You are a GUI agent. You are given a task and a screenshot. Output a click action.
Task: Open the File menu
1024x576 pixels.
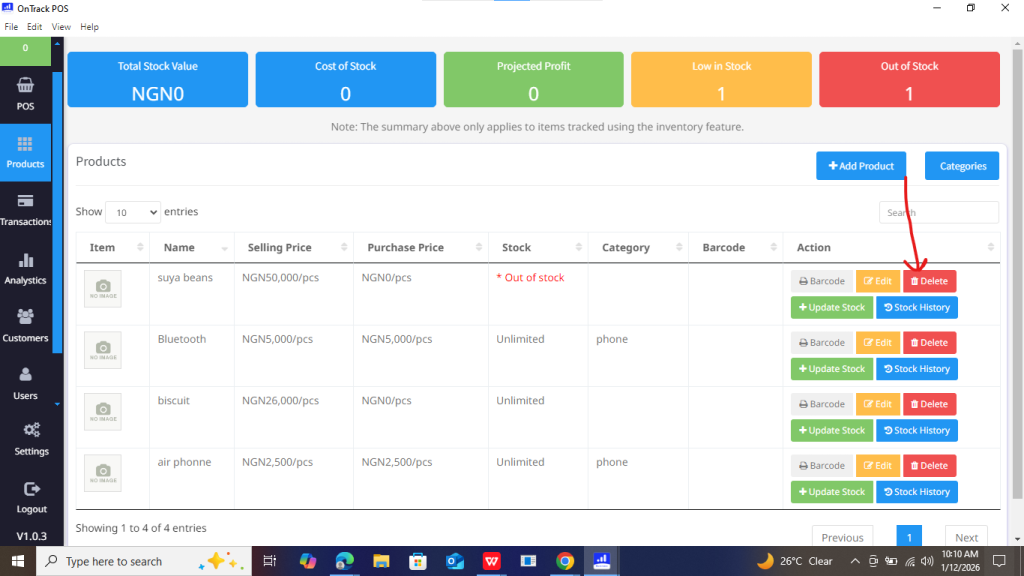(x=11, y=26)
